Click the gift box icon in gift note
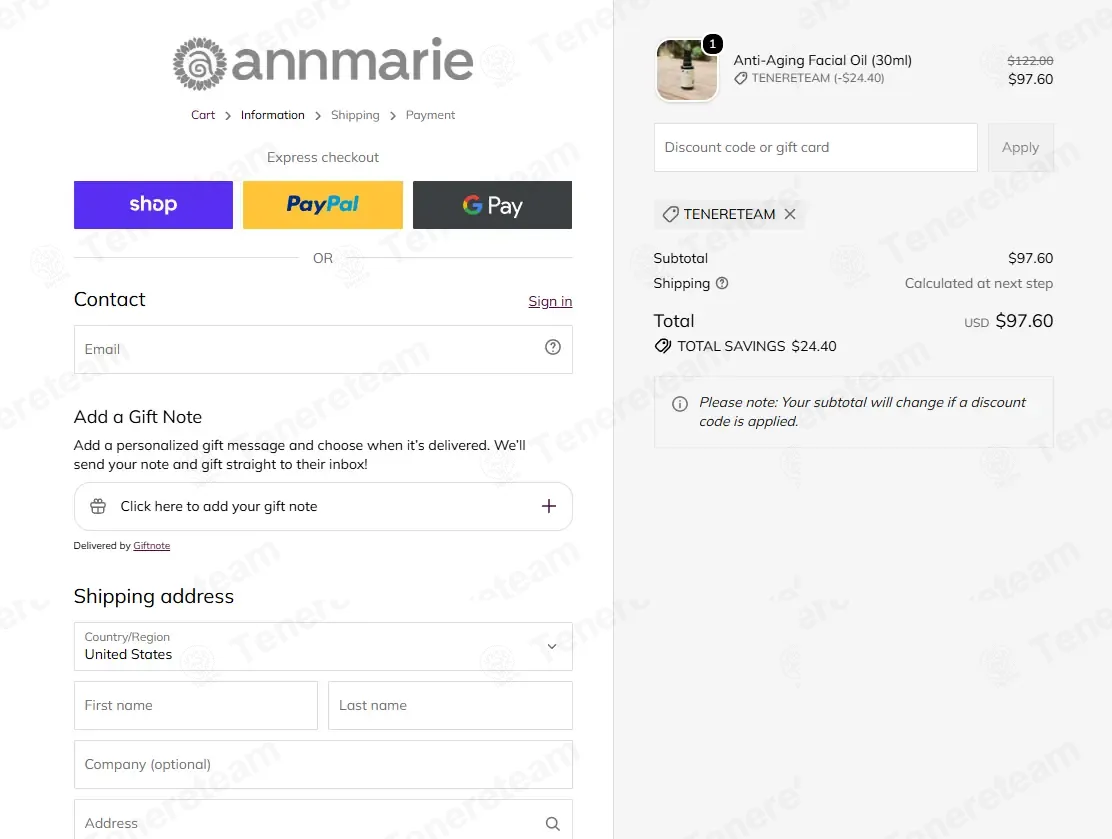 click(98, 506)
